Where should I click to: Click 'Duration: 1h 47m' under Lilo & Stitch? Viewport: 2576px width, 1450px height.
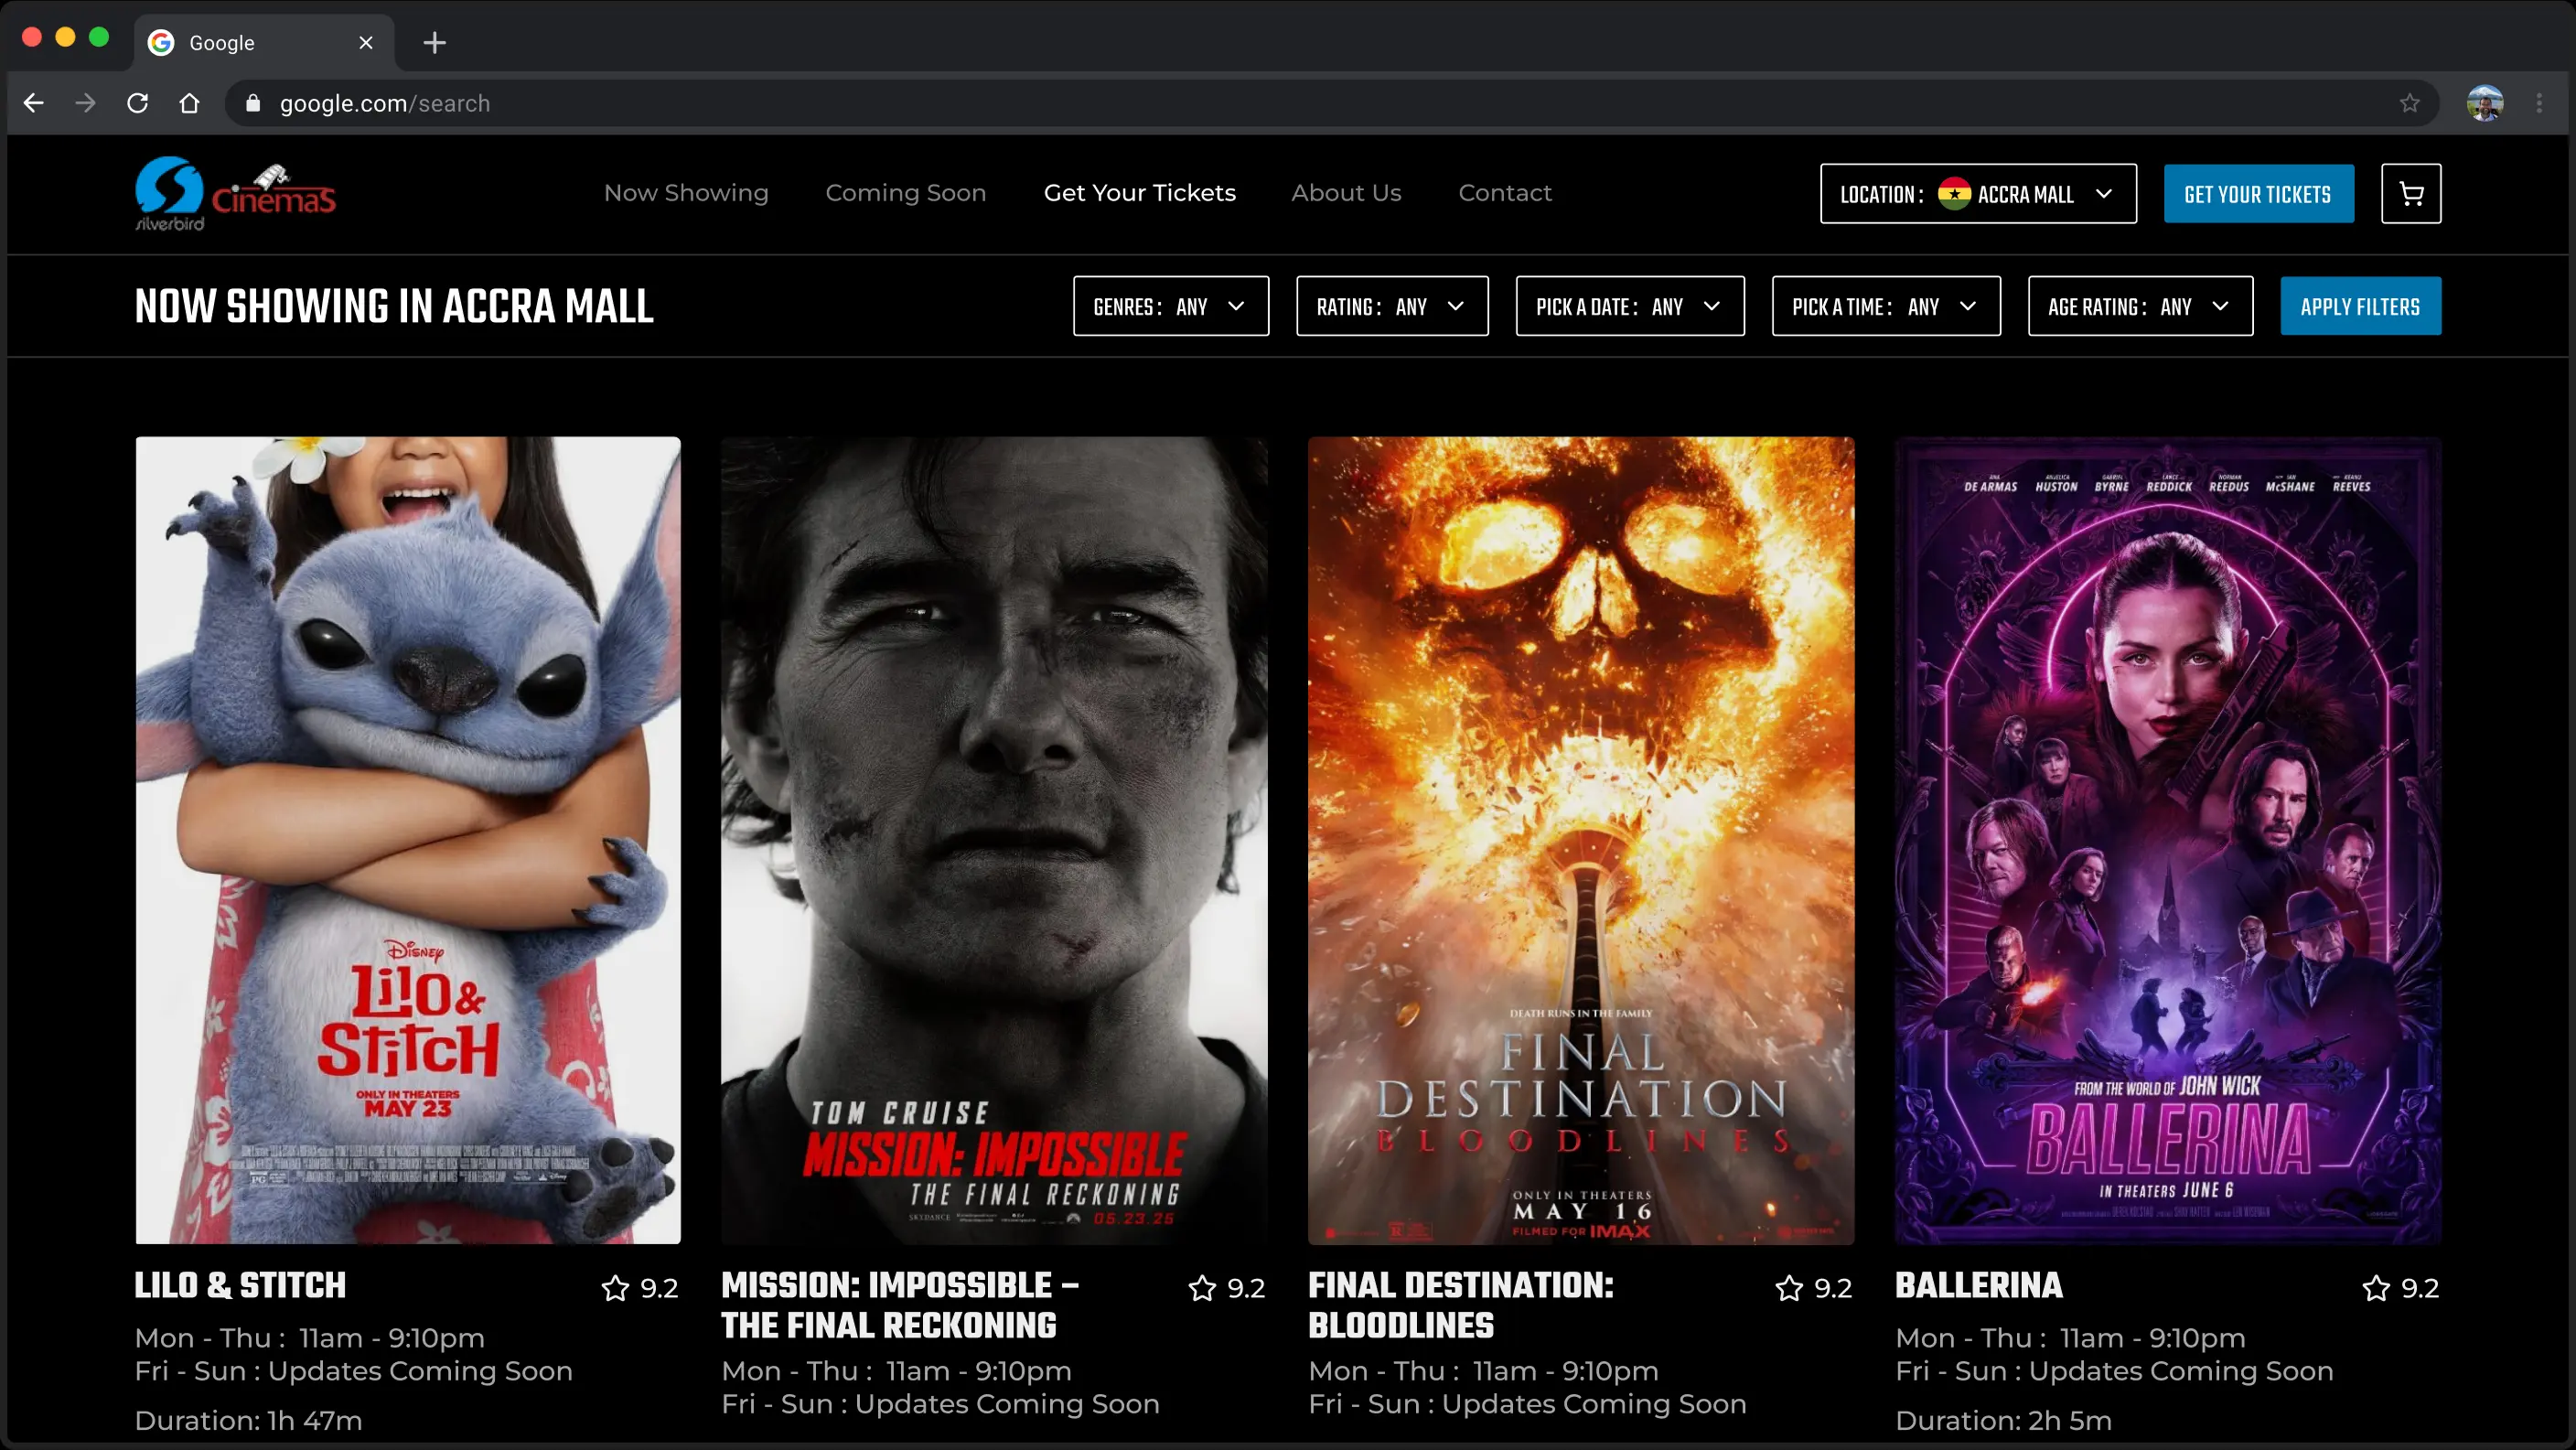click(x=248, y=1420)
